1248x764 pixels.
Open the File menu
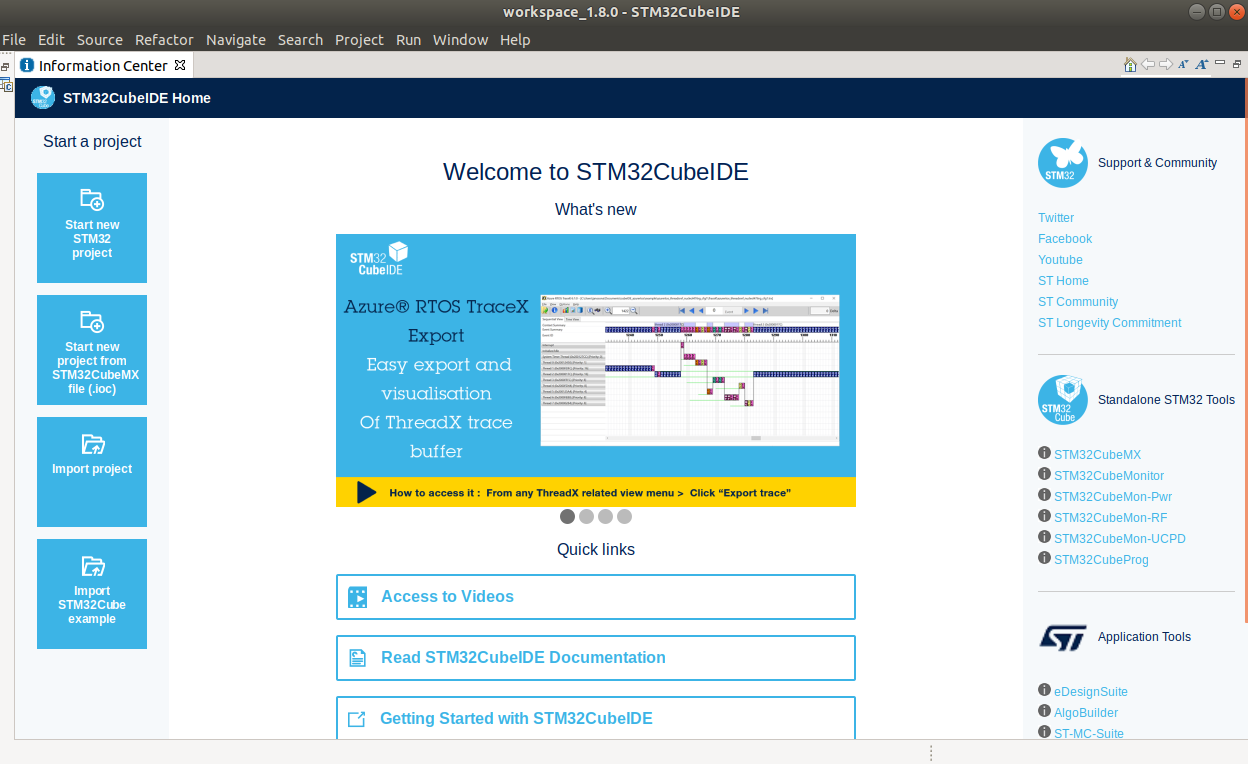(x=14, y=40)
